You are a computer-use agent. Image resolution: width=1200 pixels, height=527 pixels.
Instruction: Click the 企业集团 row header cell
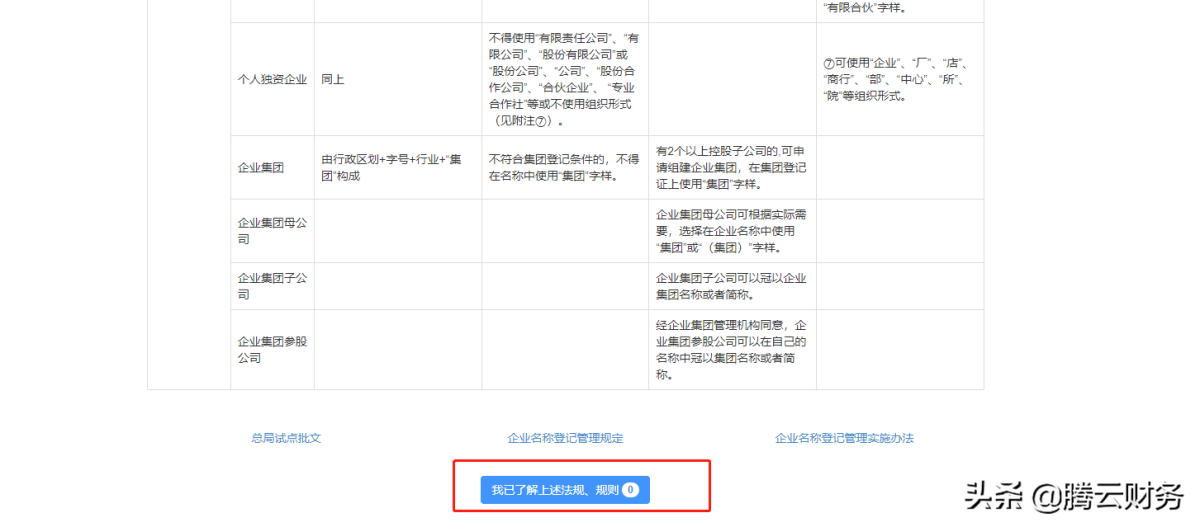pos(261,168)
